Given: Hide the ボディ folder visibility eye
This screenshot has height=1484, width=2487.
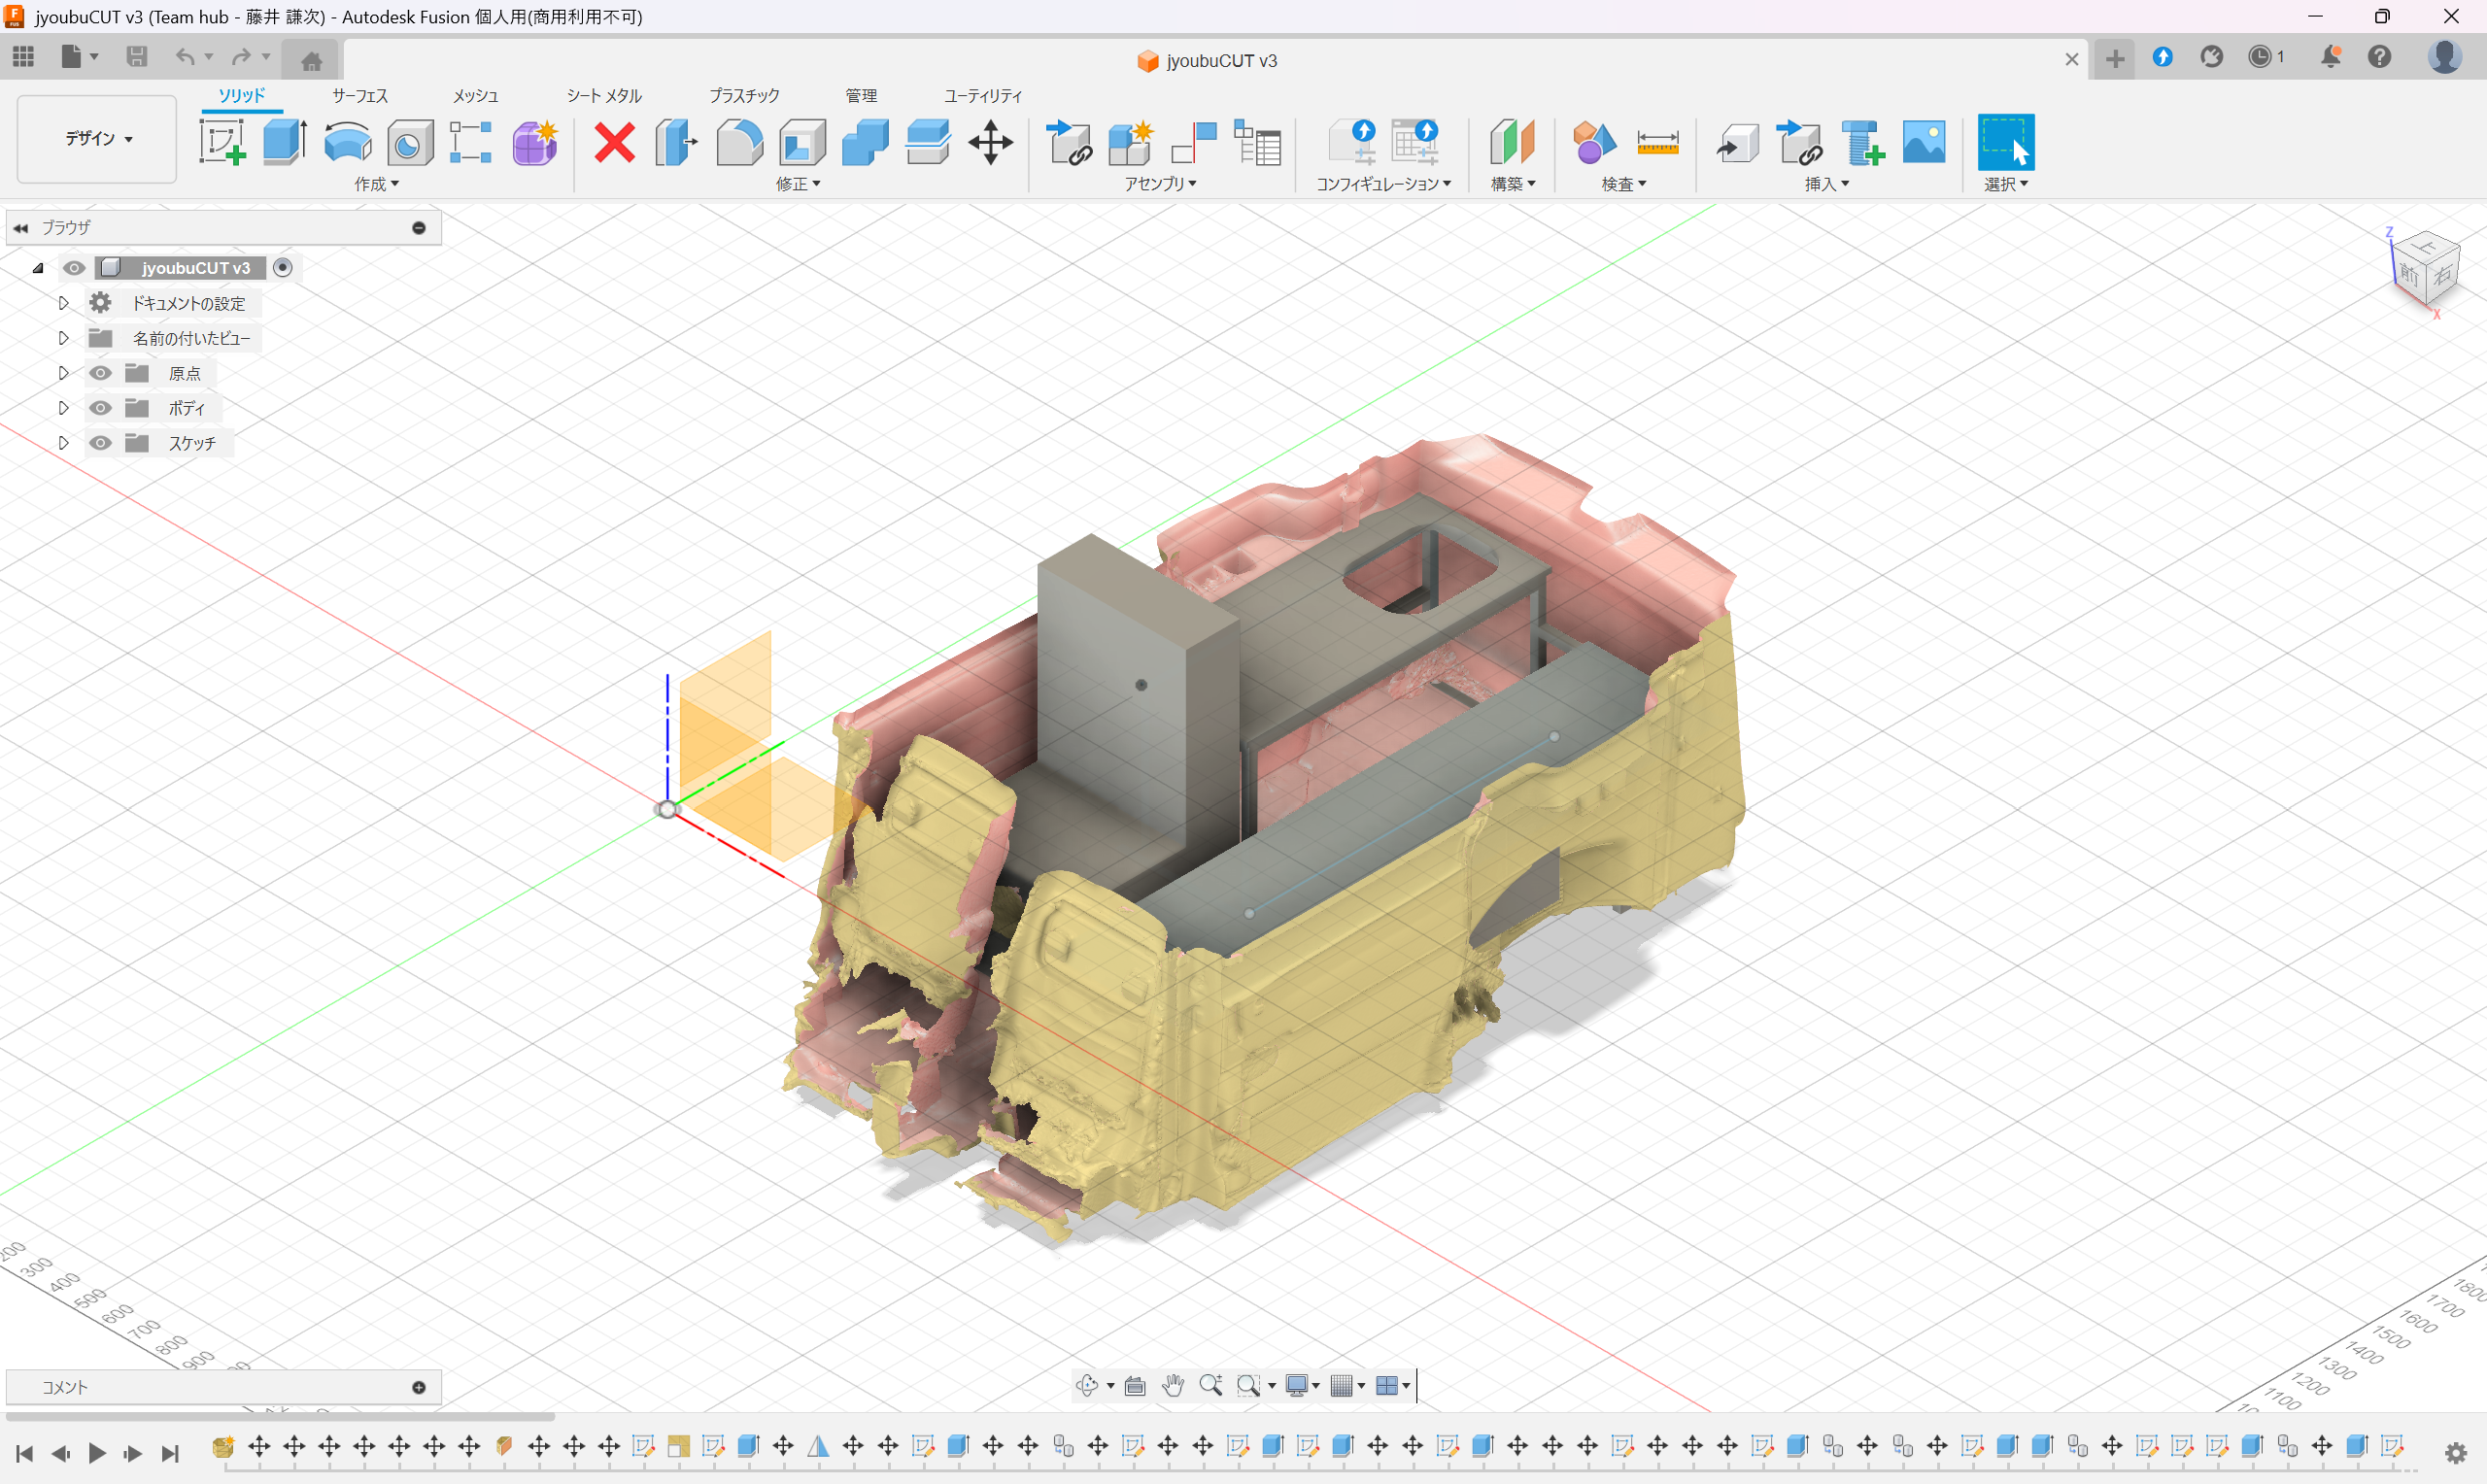Looking at the screenshot, I should [100, 408].
